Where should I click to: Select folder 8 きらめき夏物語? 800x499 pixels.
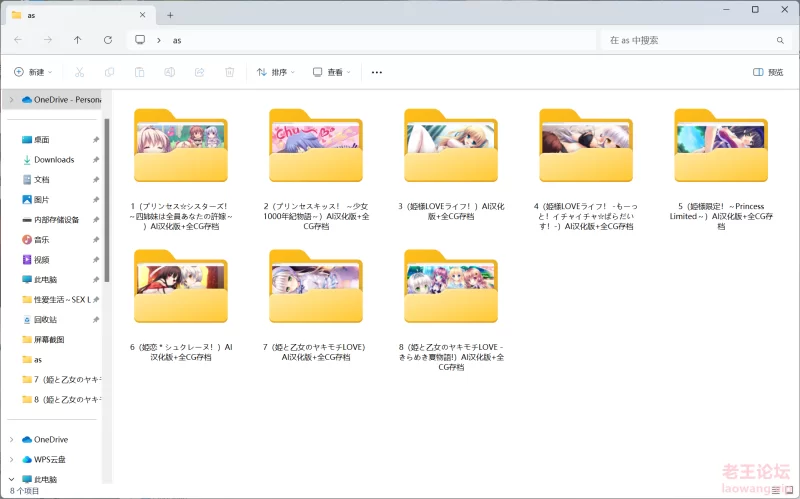[451, 310]
